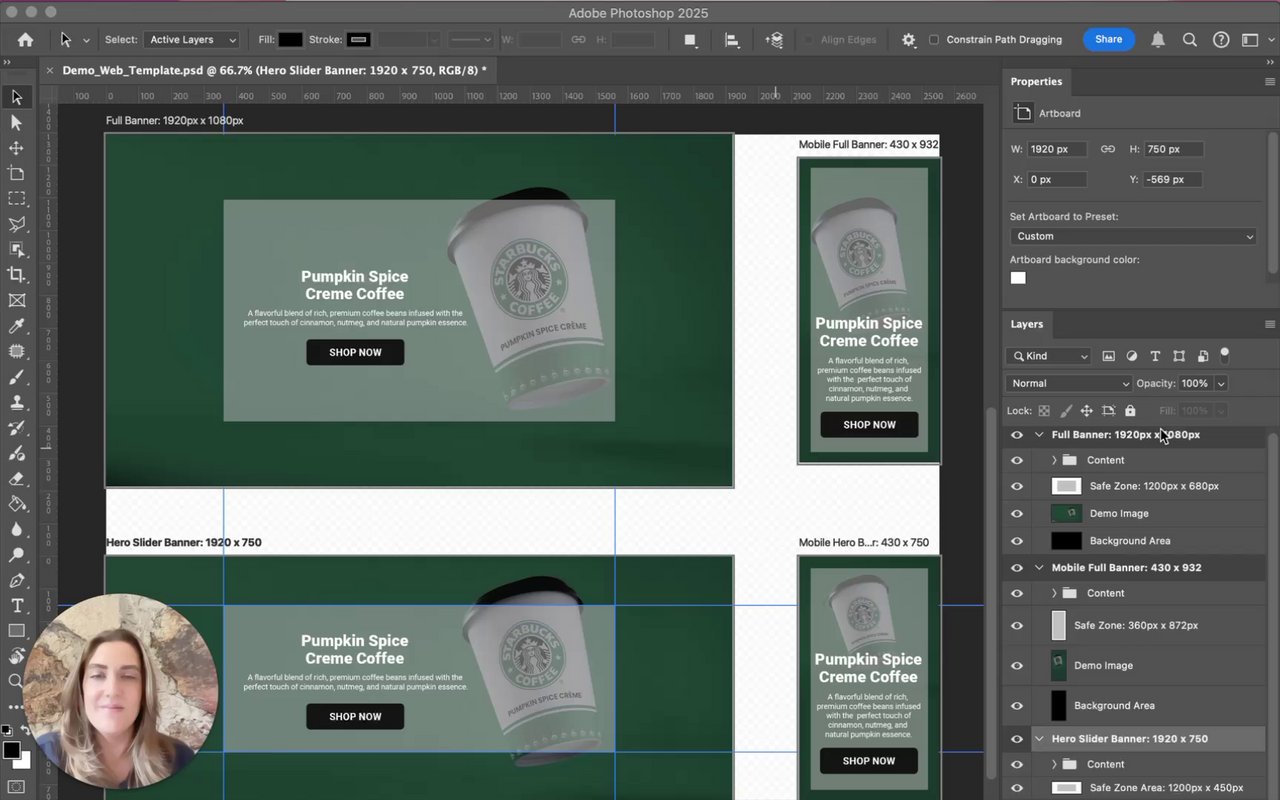Switch to the Properties panel tab
The width and height of the screenshot is (1280, 800).
(1036, 82)
